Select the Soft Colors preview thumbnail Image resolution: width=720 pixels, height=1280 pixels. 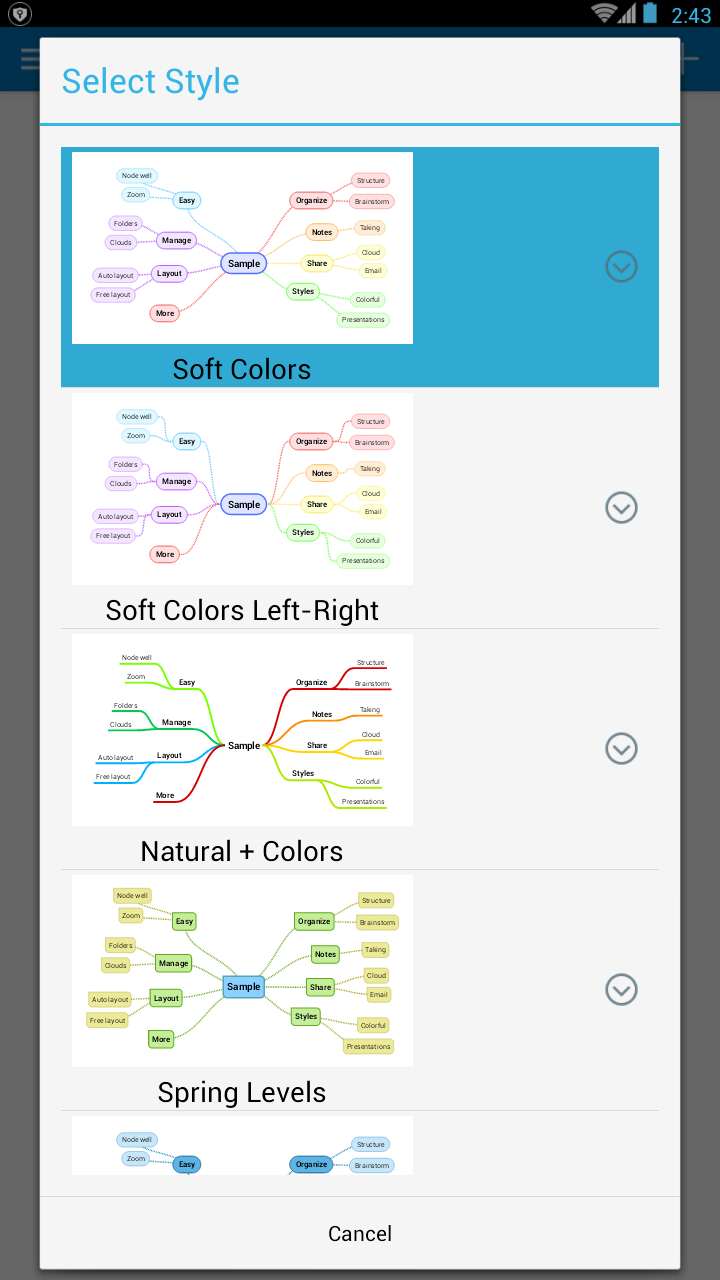[x=242, y=248]
